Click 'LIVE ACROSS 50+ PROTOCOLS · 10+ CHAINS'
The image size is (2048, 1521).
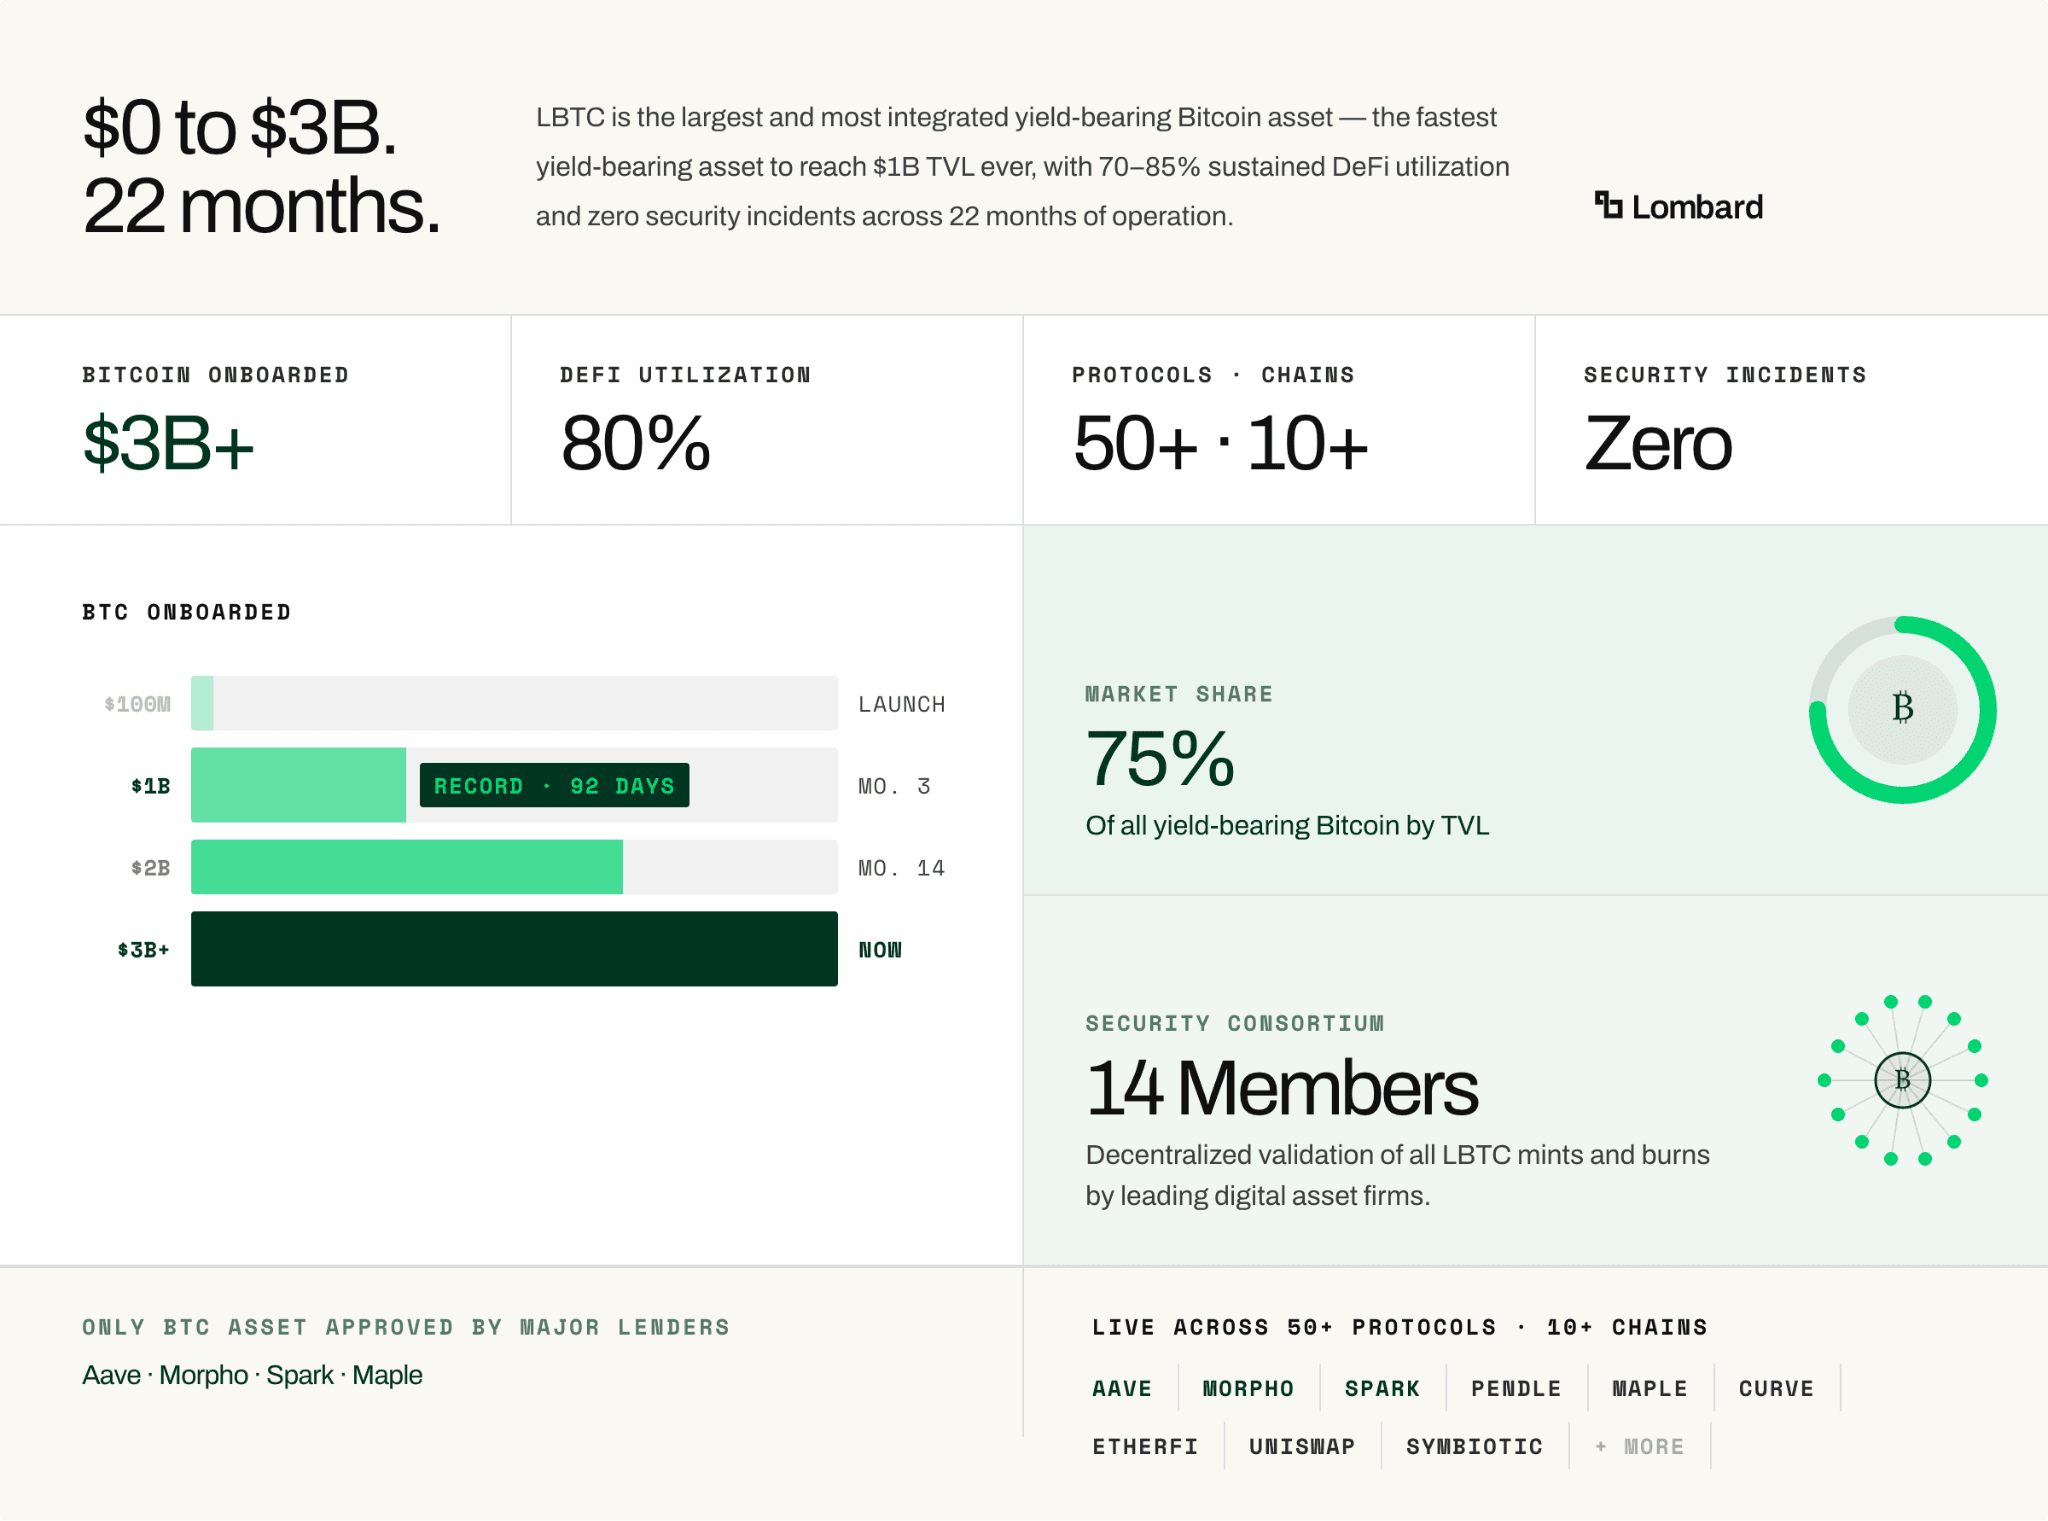(x=1399, y=1327)
